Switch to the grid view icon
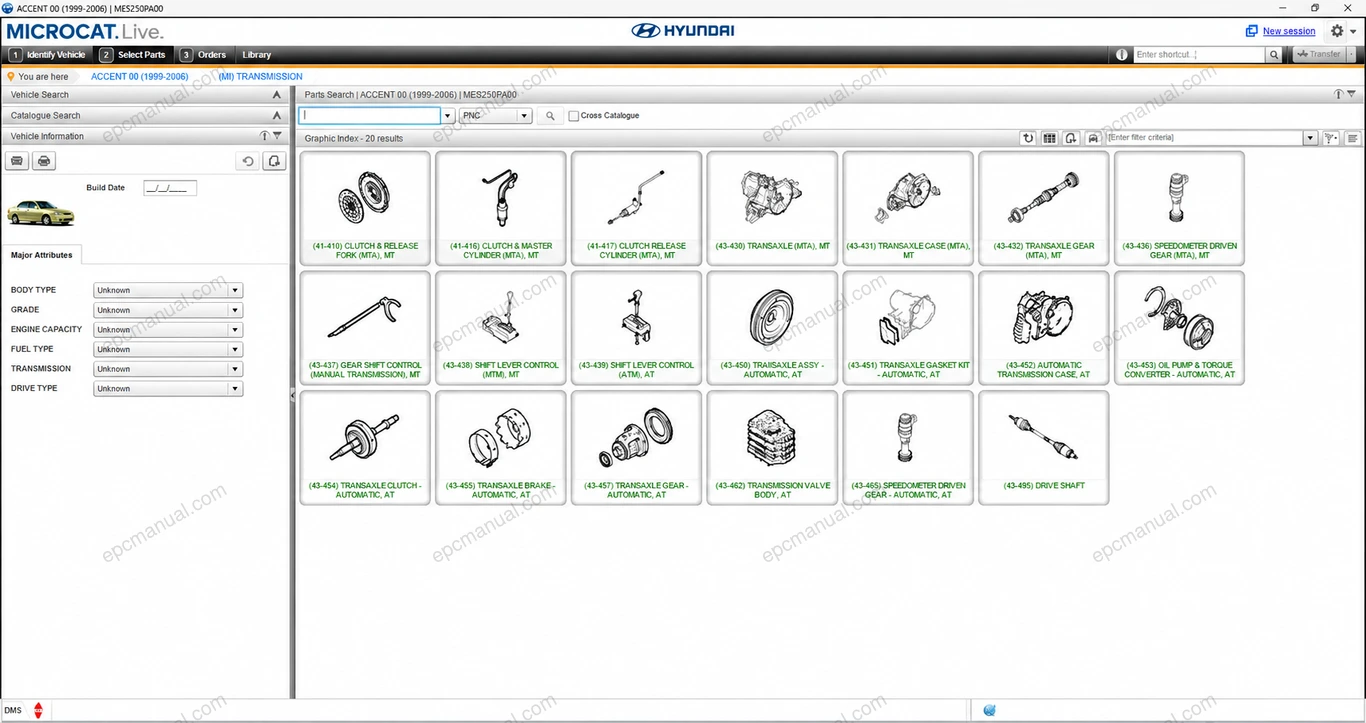Screen dimensions: 1366x723 (1049, 138)
